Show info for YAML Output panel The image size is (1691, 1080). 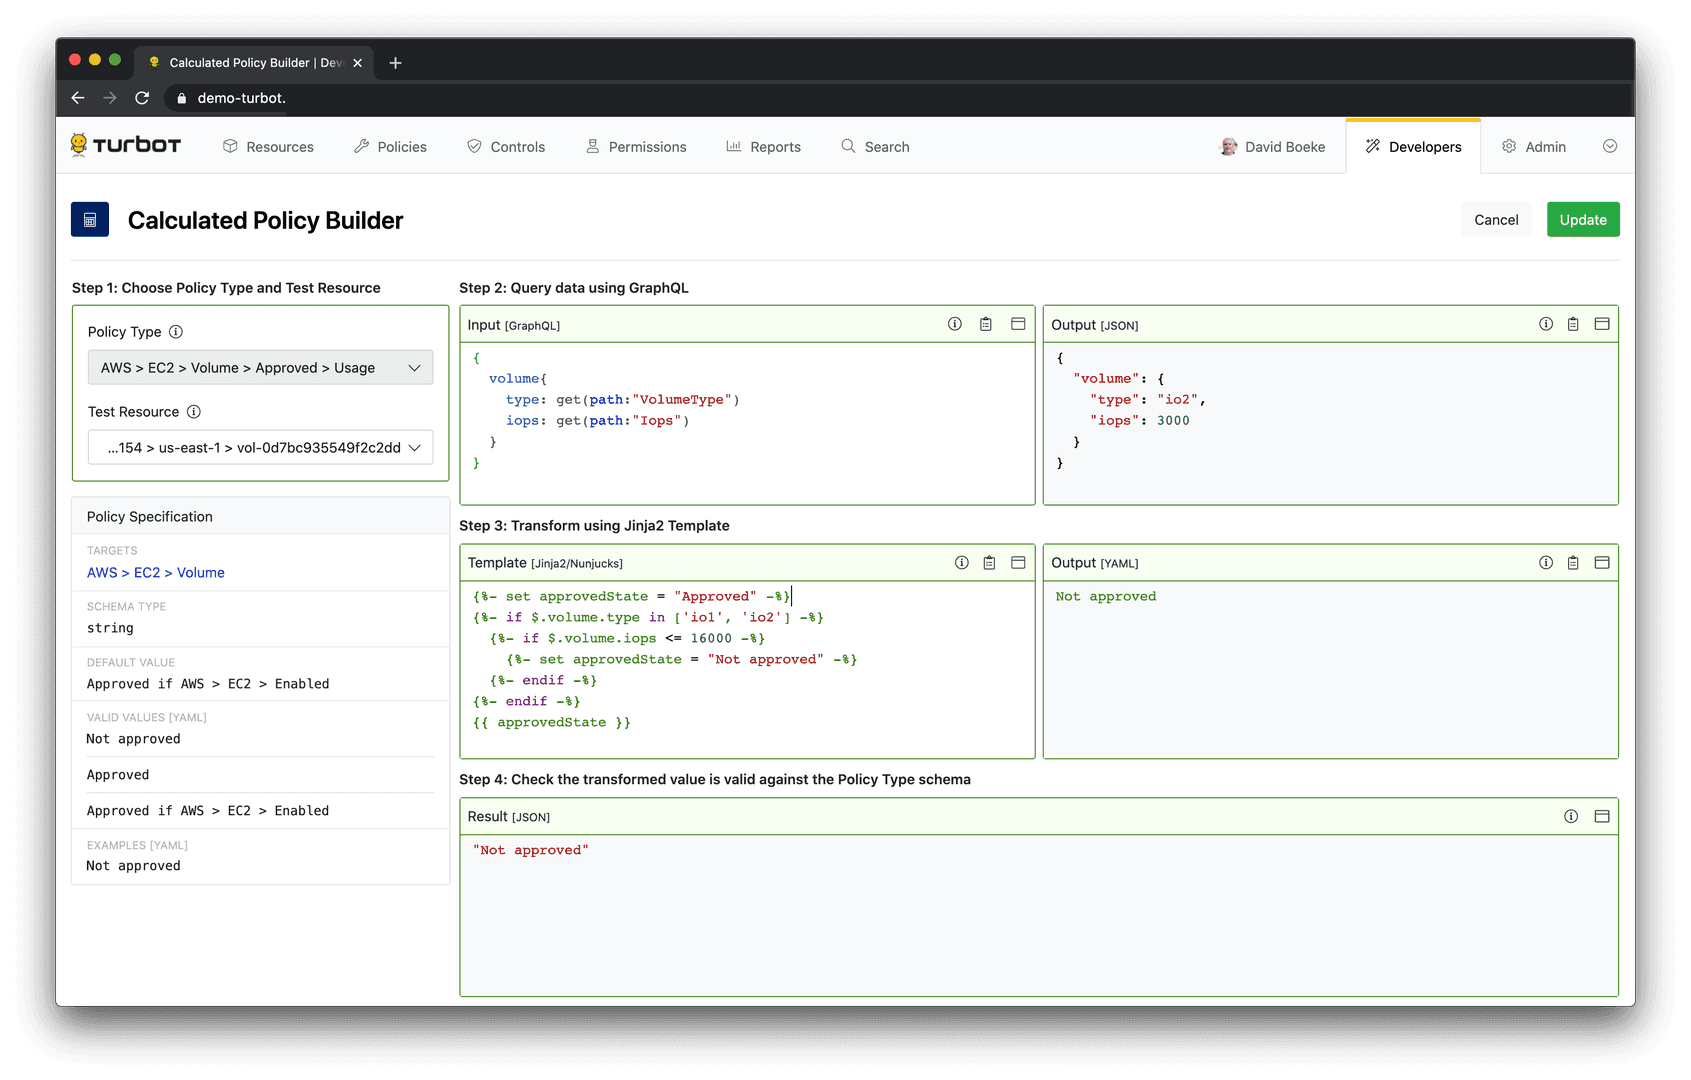click(1546, 563)
